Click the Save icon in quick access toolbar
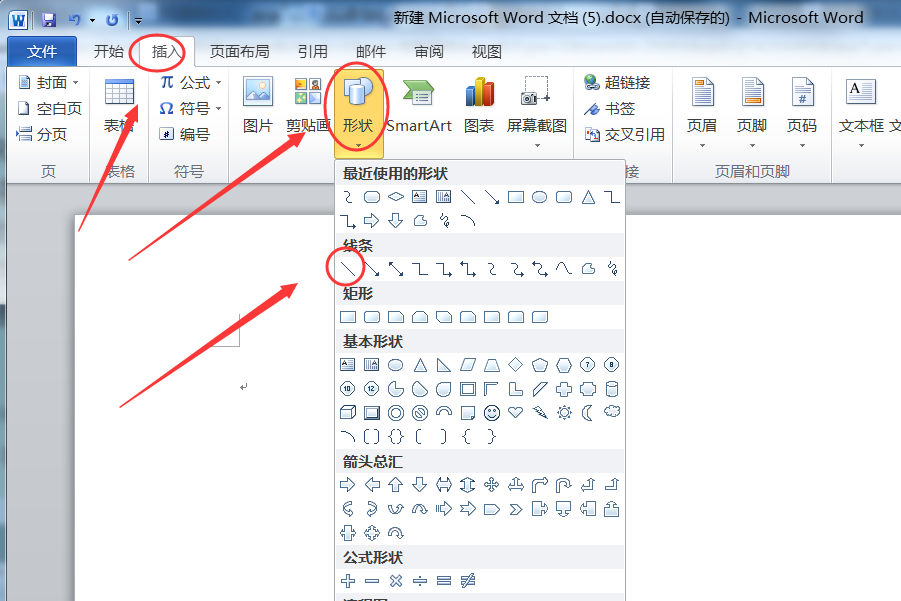 [48, 19]
